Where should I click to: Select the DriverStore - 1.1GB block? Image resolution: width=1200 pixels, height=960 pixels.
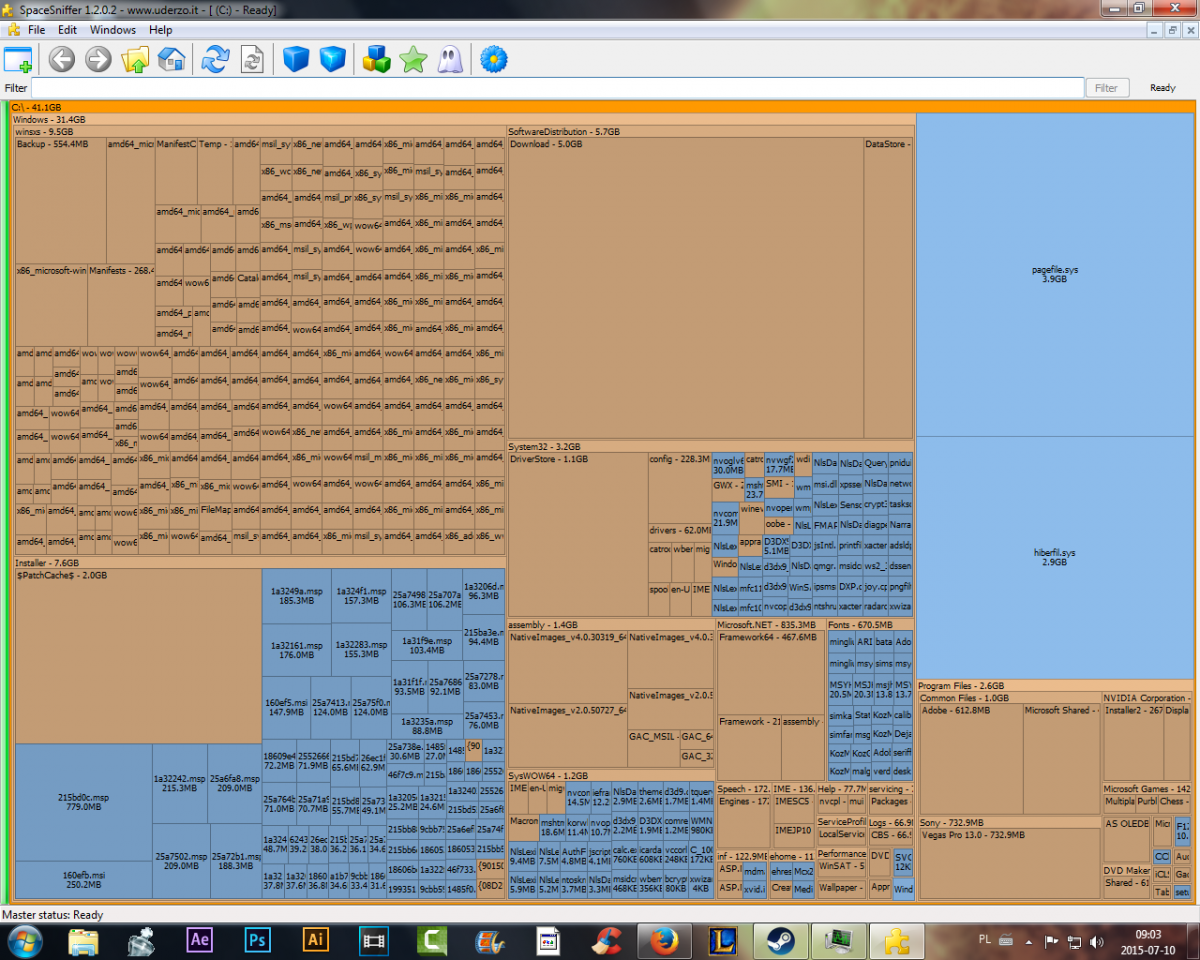point(578,534)
